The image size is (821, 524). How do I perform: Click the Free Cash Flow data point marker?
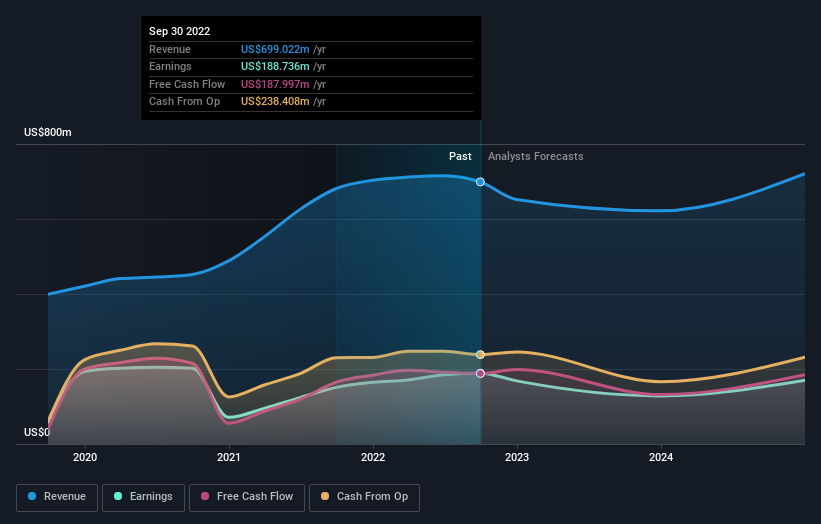480,373
